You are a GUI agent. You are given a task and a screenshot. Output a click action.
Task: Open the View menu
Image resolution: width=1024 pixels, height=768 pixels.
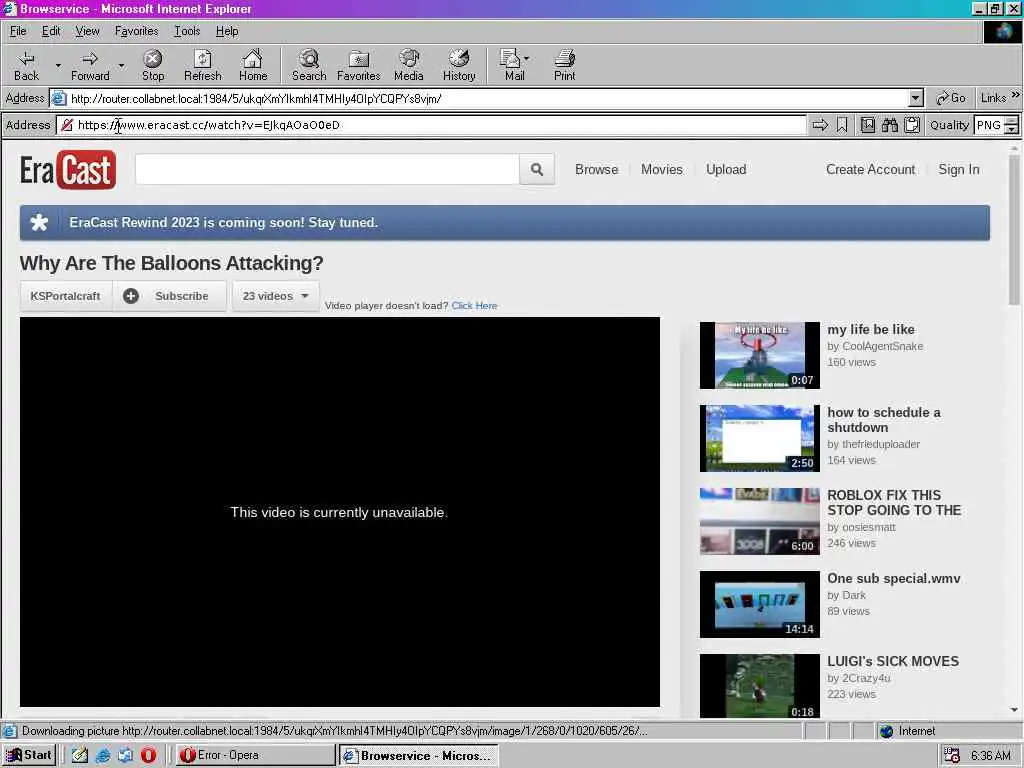point(88,31)
